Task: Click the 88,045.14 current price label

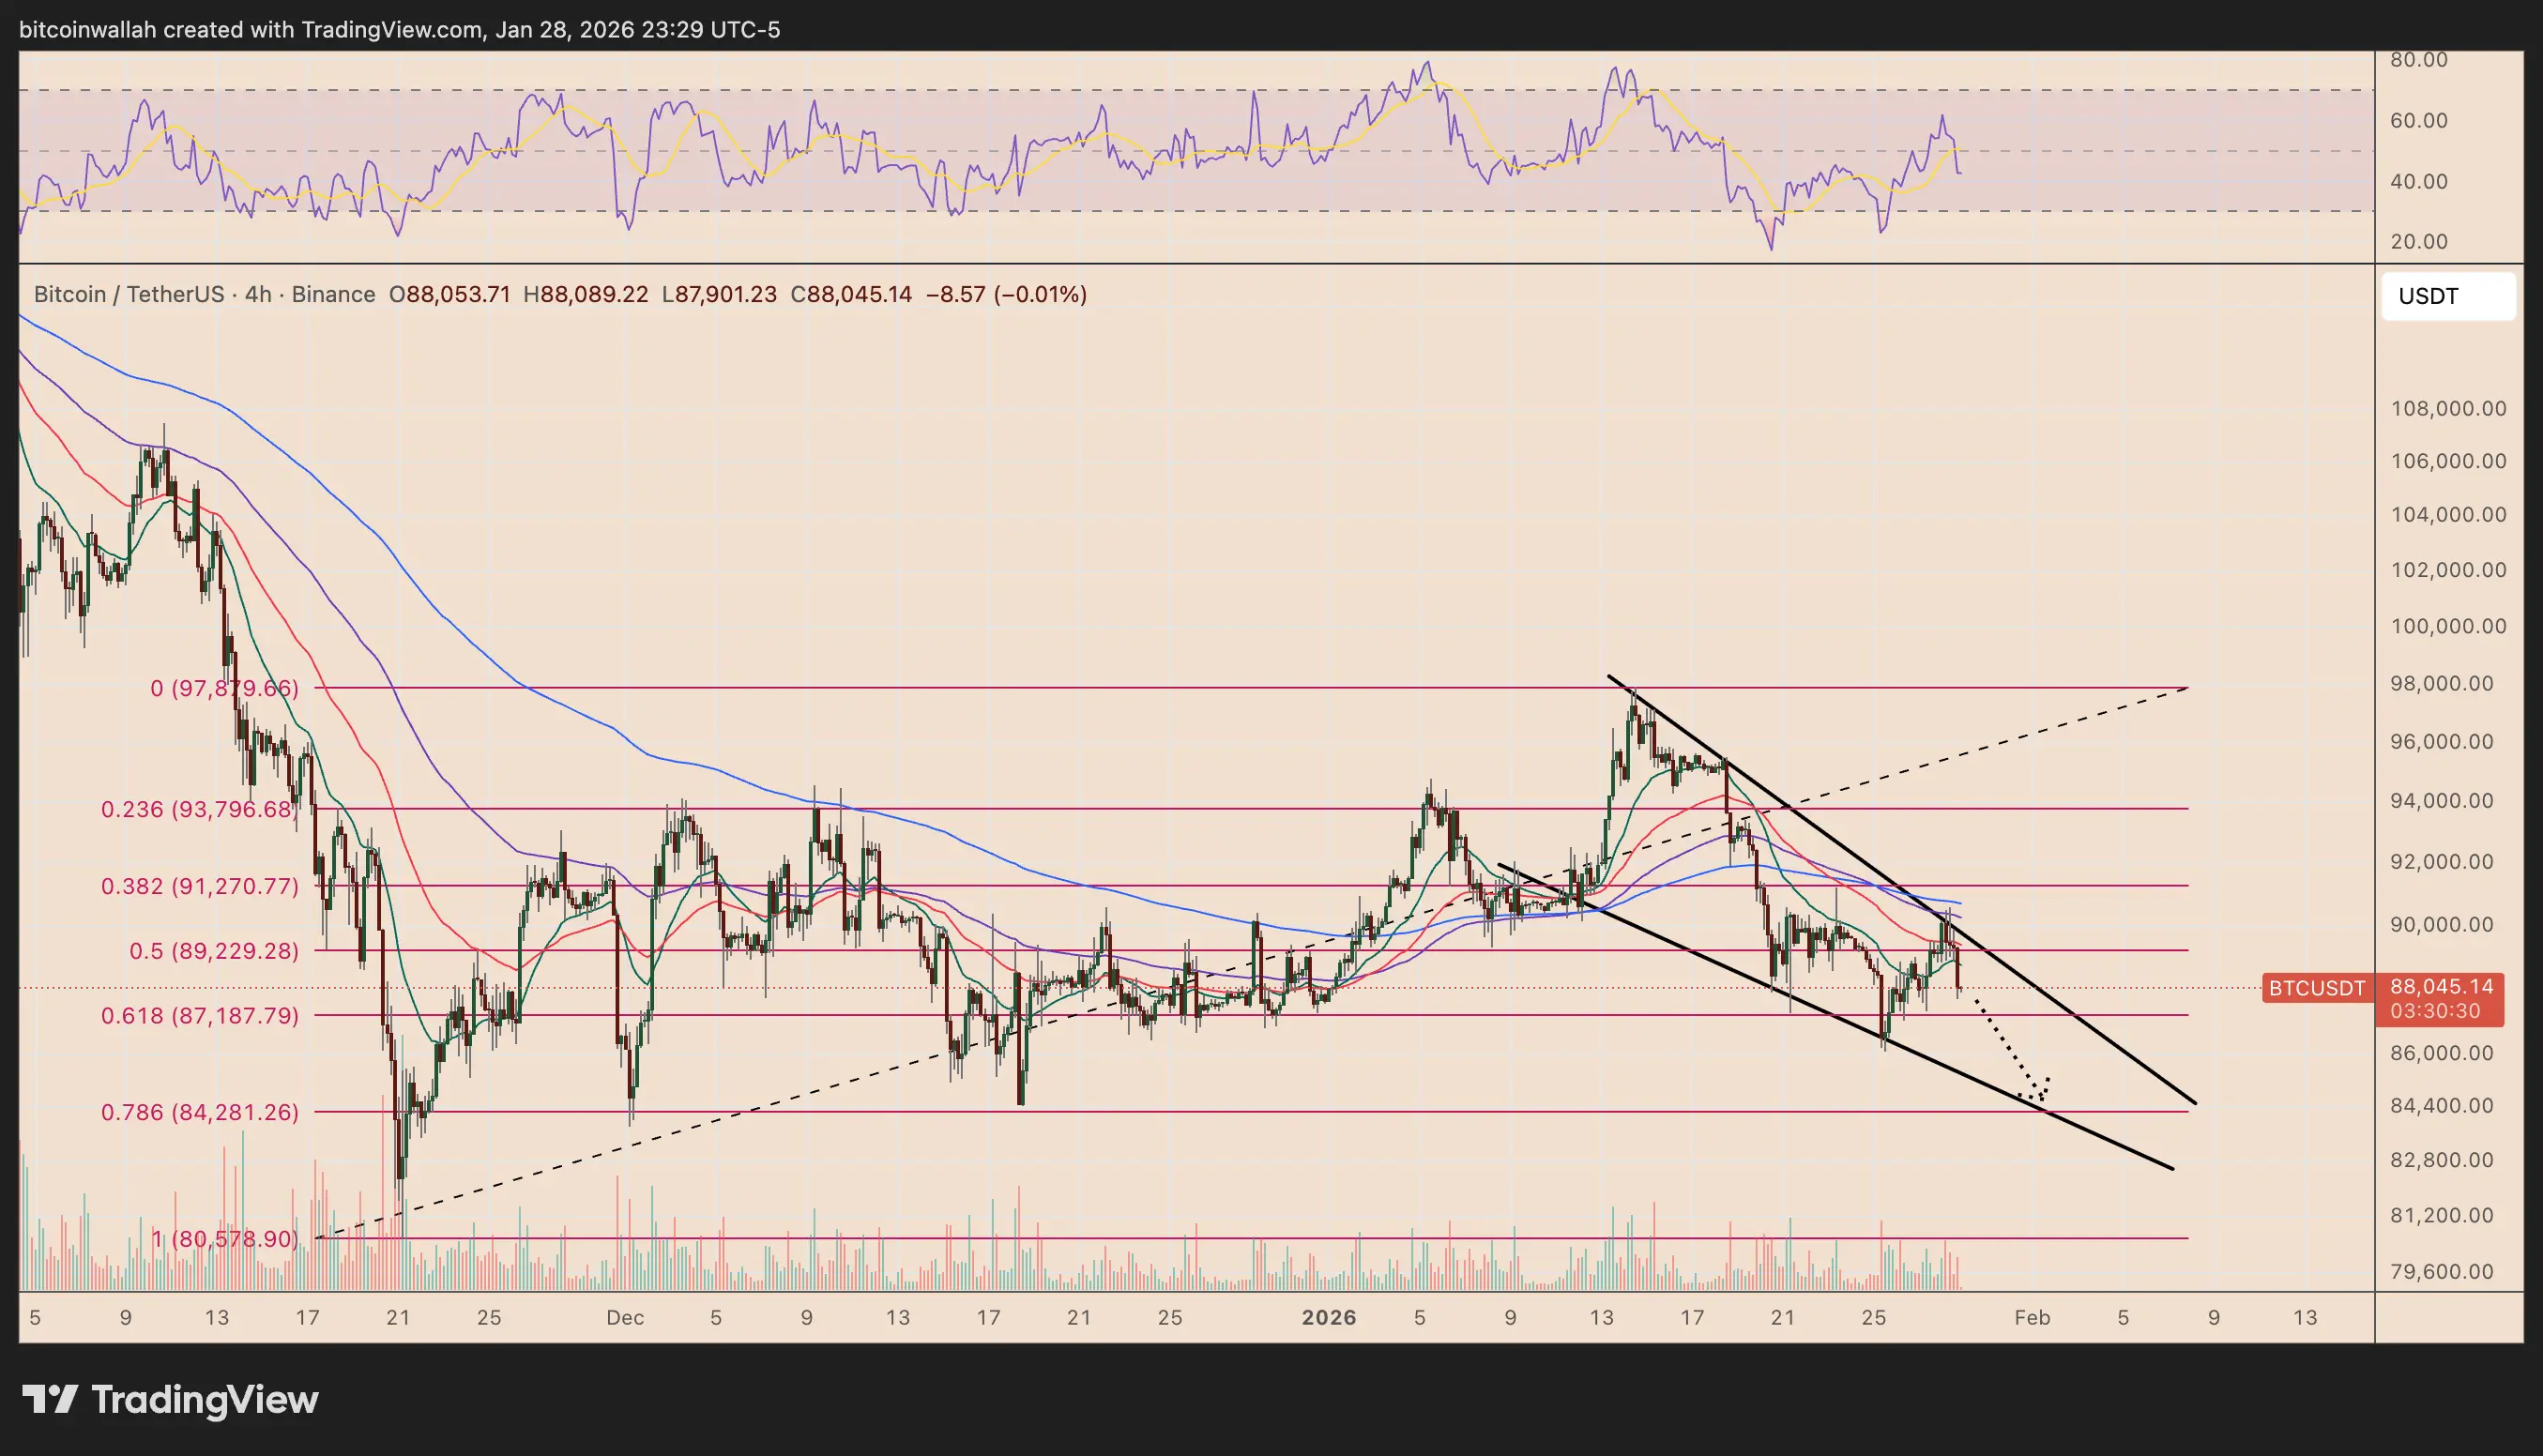Action: [2441, 987]
